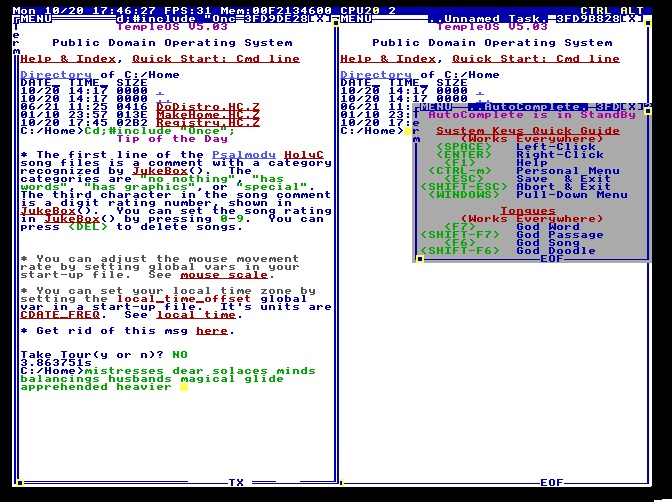Open the Psalmody link in the tip
This screenshot has height=502, width=672.
tap(244, 155)
